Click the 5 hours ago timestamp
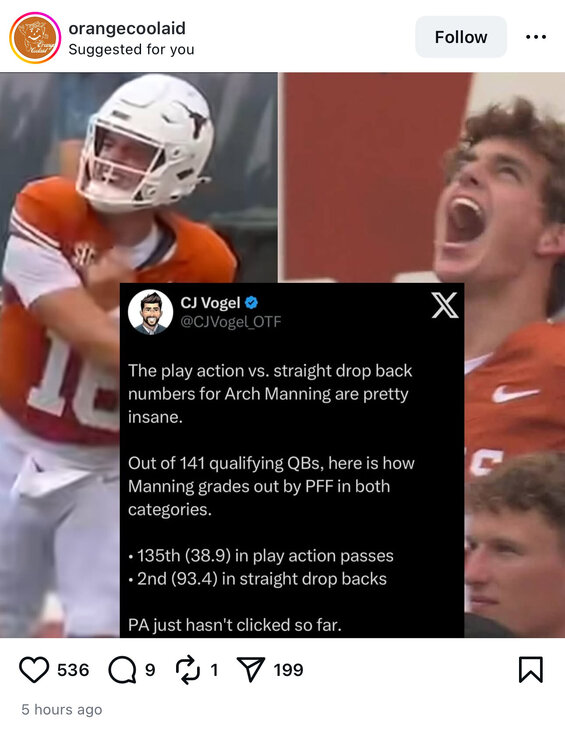 click(62, 709)
